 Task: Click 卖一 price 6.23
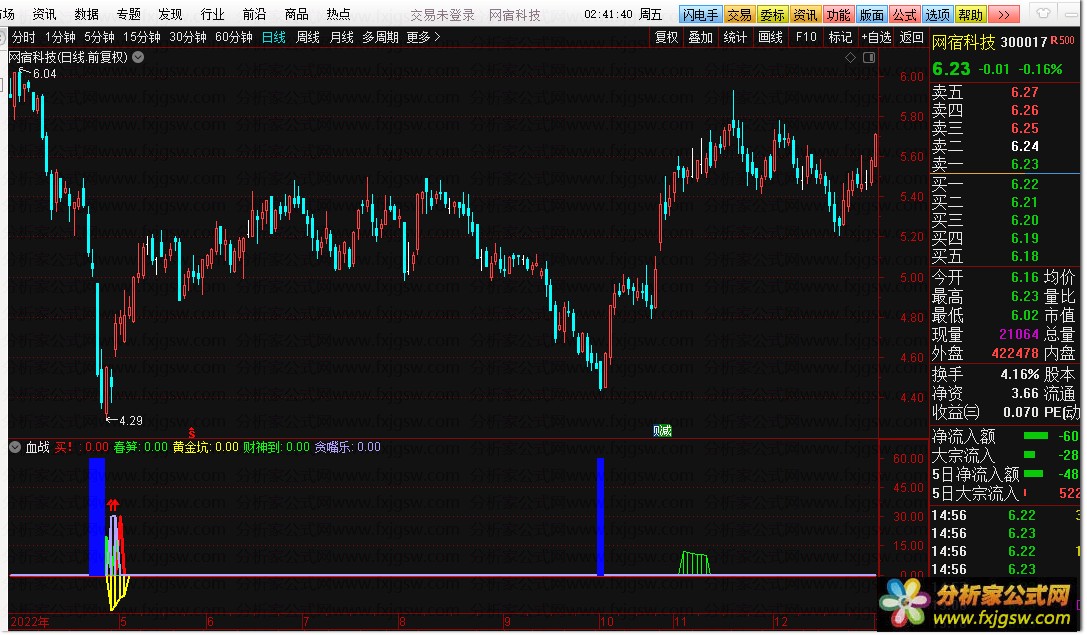click(x=1024, y=164)
